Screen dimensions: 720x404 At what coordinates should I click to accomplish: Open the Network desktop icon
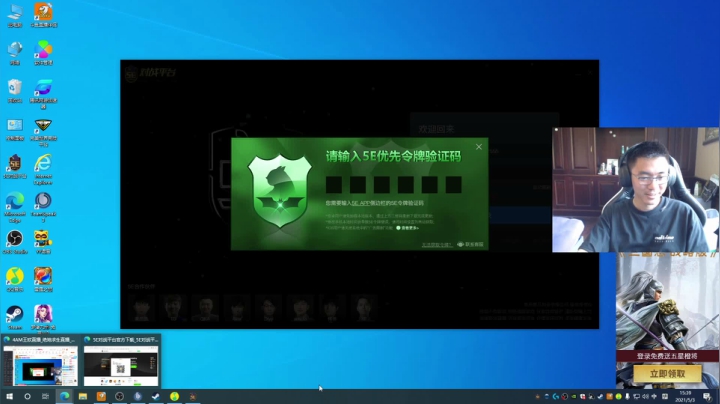pyautogui.click(x=15, y=53)
